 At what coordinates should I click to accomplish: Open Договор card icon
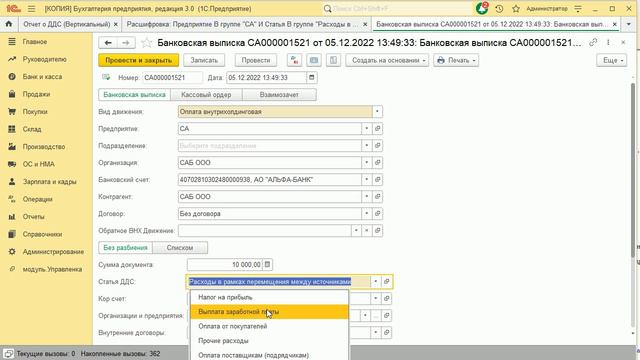tap(378, 213)
